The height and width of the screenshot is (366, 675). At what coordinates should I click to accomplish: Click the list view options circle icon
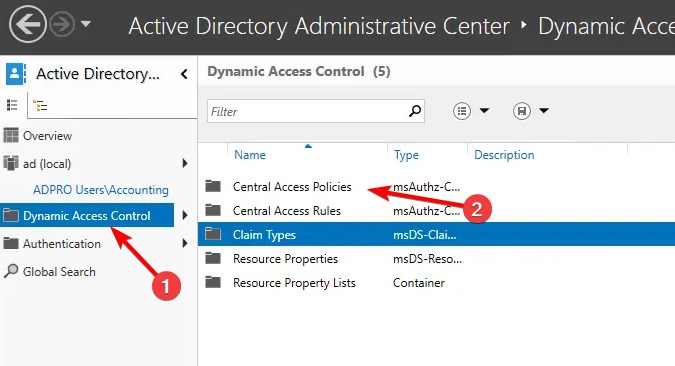[461, 111]
